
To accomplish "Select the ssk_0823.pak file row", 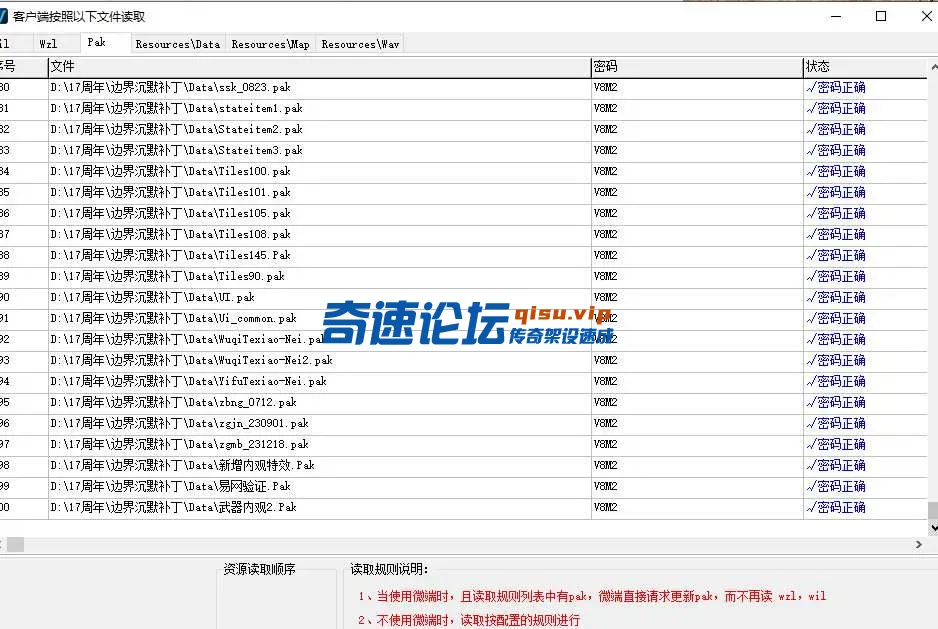I will [x=464, y=87].
